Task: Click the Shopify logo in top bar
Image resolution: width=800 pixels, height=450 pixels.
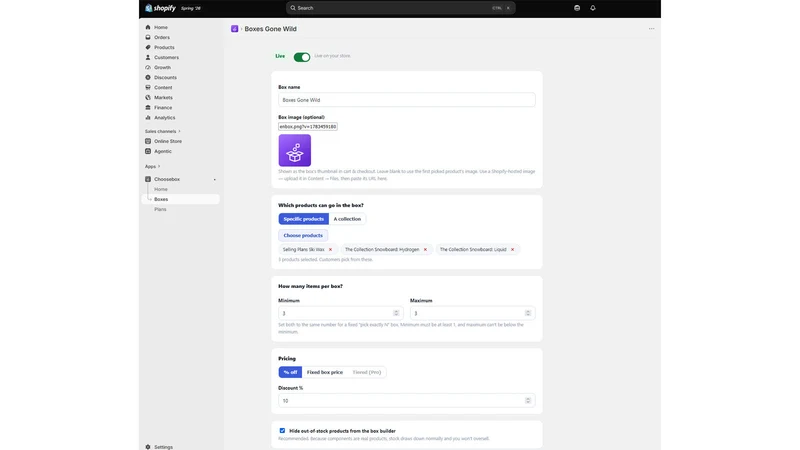Action: click(x=160, y=8)
